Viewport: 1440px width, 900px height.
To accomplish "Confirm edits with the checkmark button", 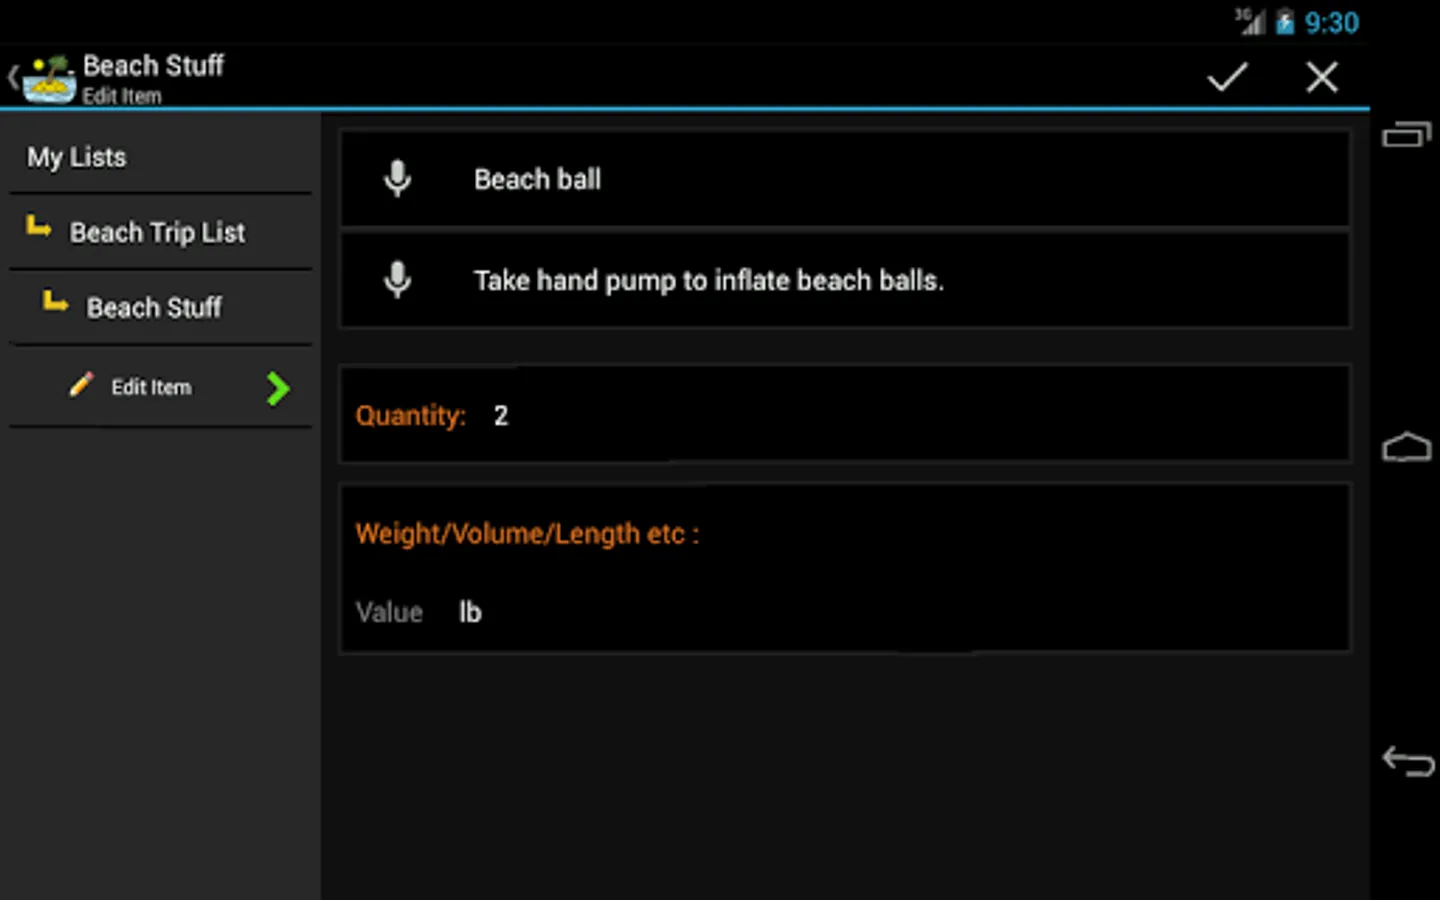I will [1227, 76].
